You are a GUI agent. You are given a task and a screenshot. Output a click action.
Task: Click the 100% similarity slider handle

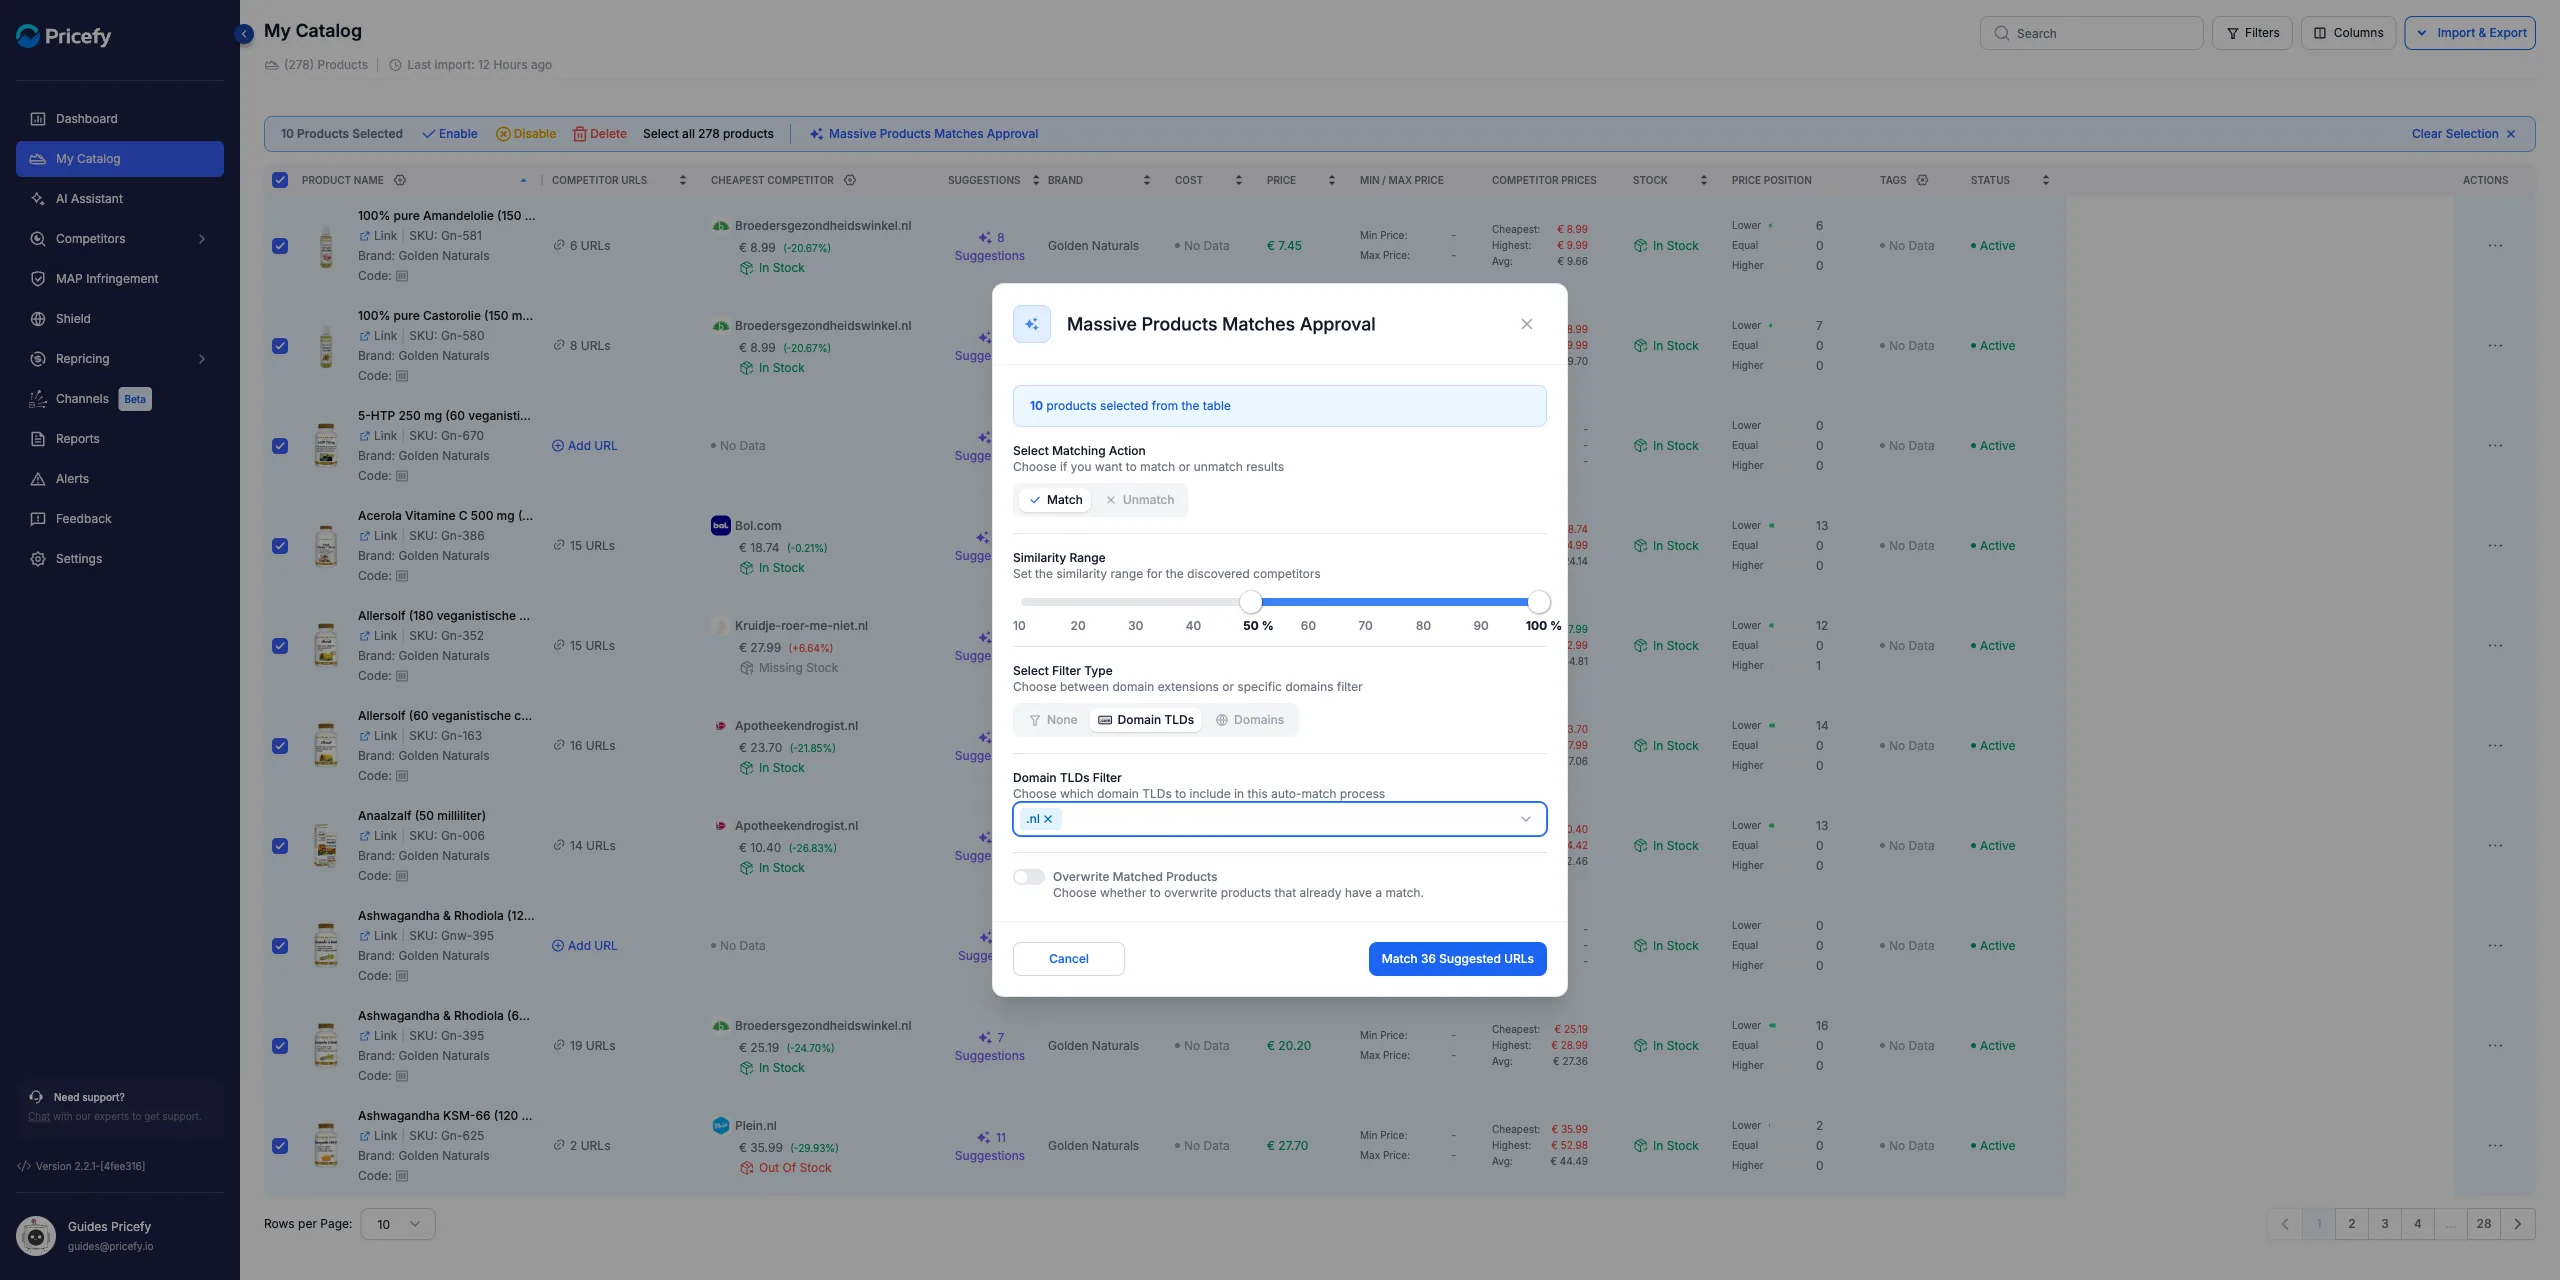click(x=1539, y=602)
